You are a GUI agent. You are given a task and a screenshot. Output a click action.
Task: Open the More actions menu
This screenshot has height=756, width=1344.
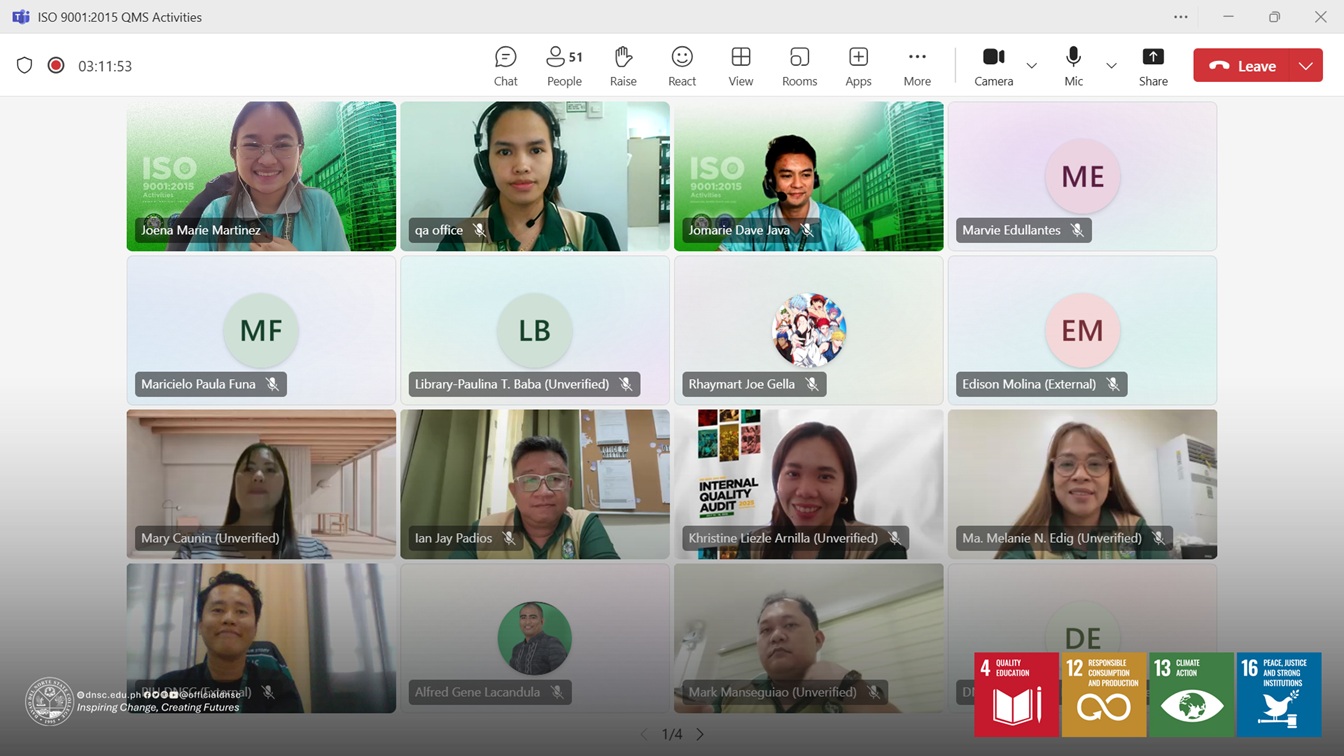pos(917,66)
